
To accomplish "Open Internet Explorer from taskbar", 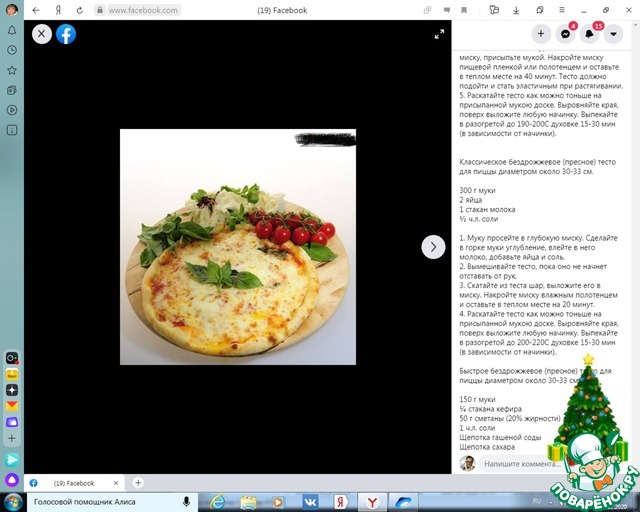I will 219,501.
